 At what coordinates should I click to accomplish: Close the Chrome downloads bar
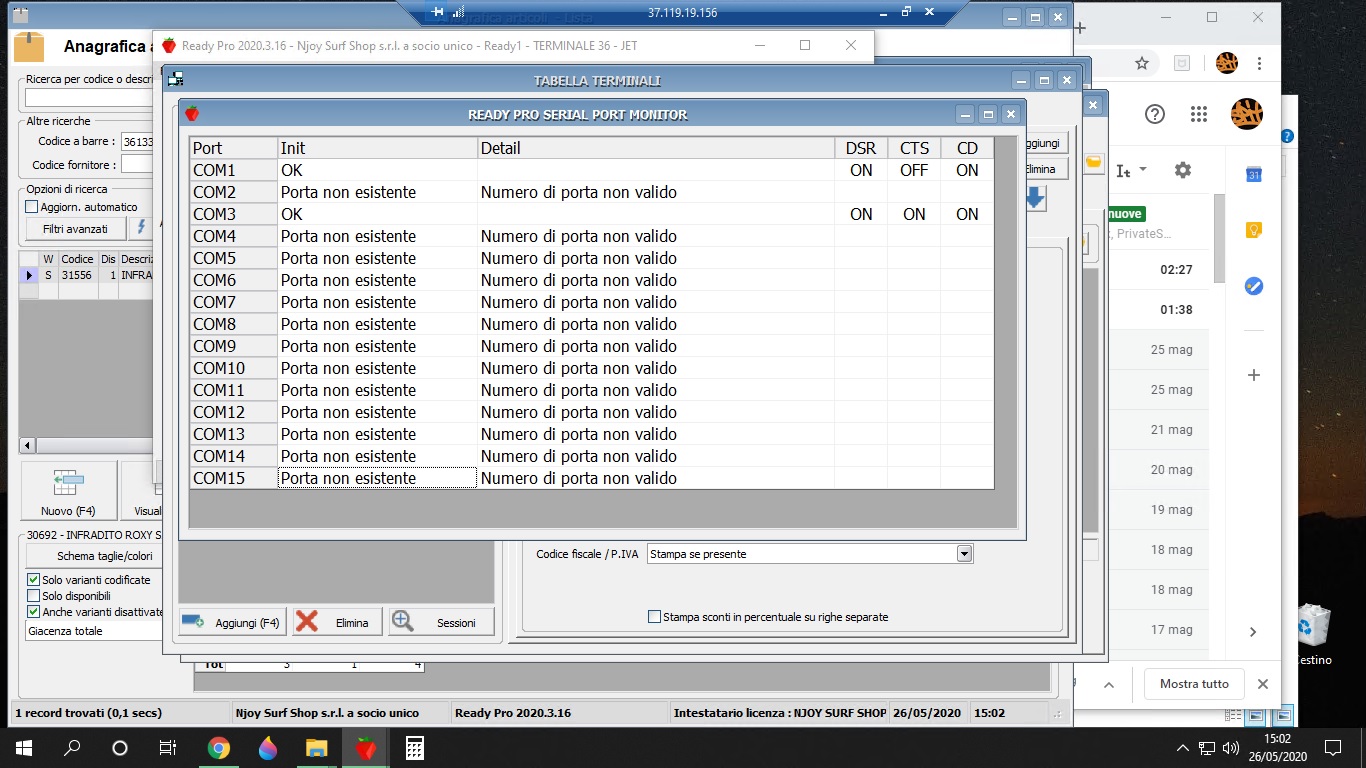pos(1262,684)
